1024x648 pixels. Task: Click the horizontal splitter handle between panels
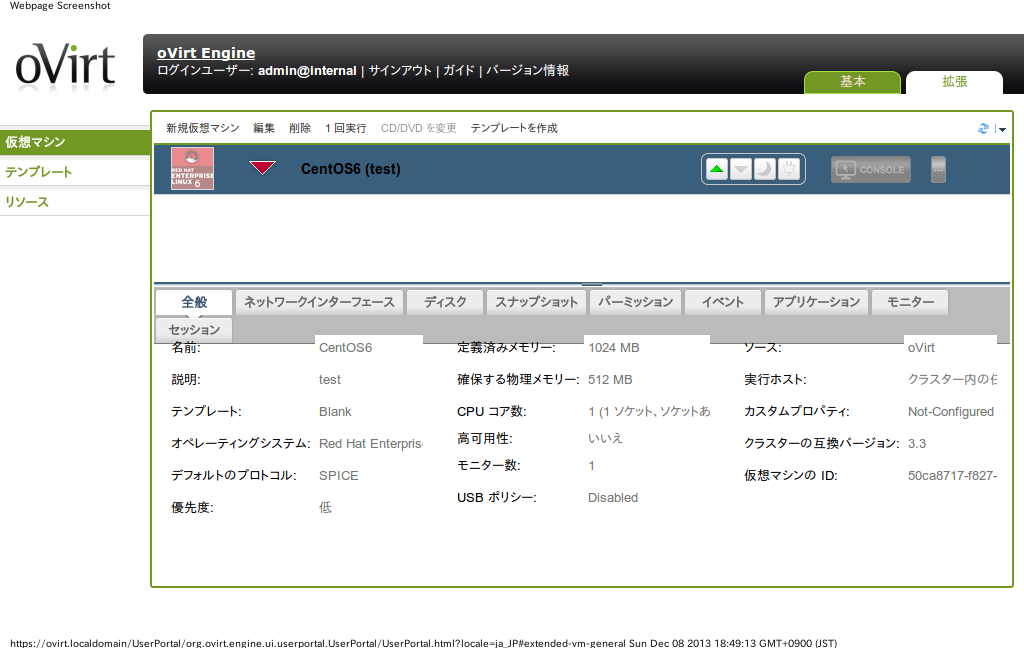(591, 285)
